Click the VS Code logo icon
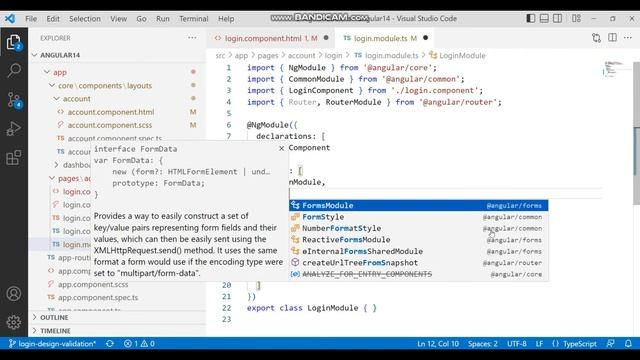Viewport: 640px width, 360px height. 10,18
